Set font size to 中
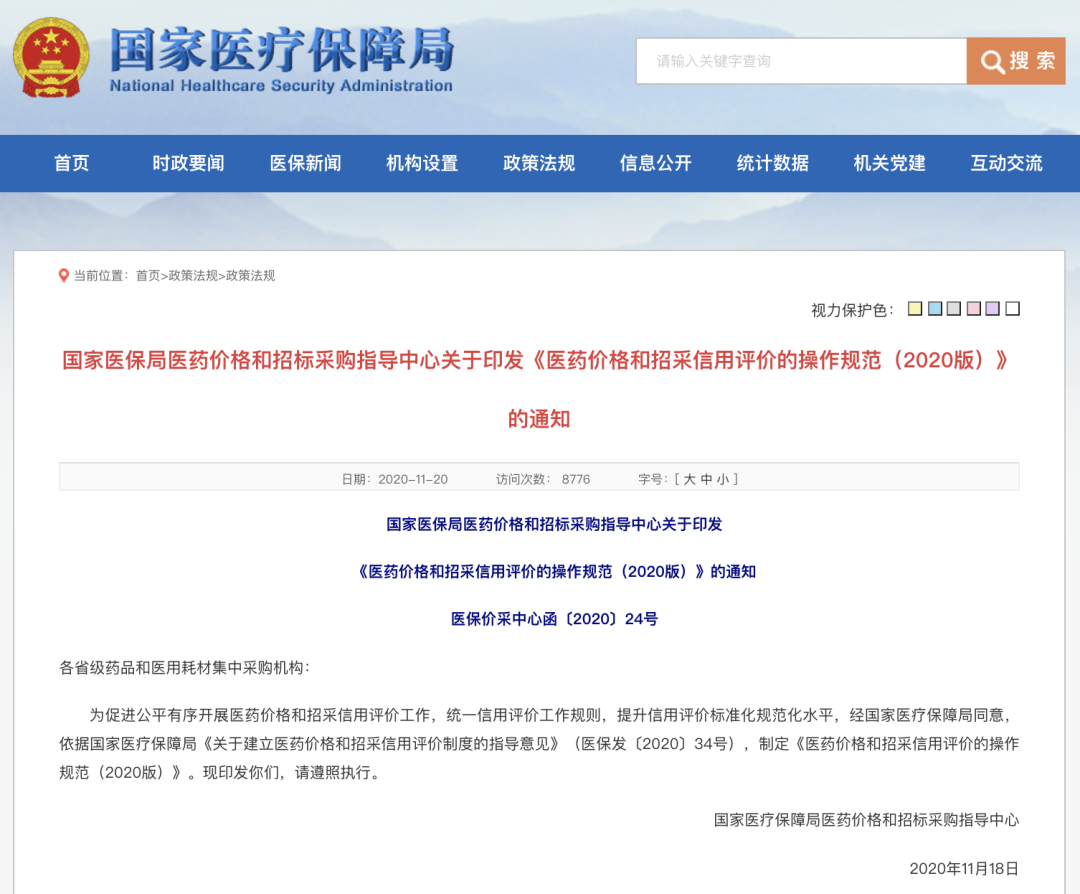This screenshot has width=1080, height=894. [x=706, y=479]
